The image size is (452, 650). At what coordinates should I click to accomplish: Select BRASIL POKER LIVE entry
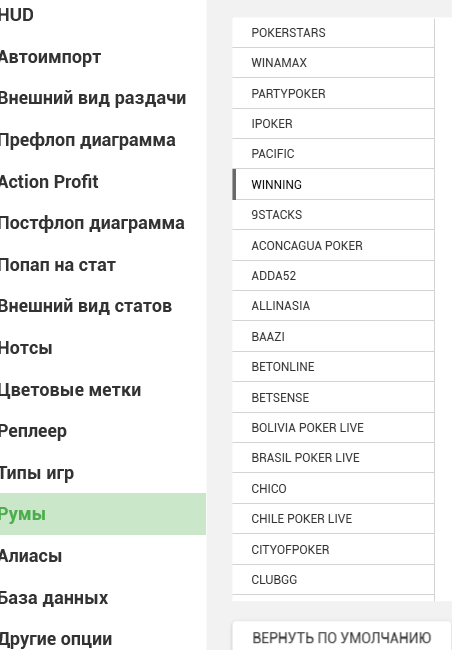pos(333,458)
